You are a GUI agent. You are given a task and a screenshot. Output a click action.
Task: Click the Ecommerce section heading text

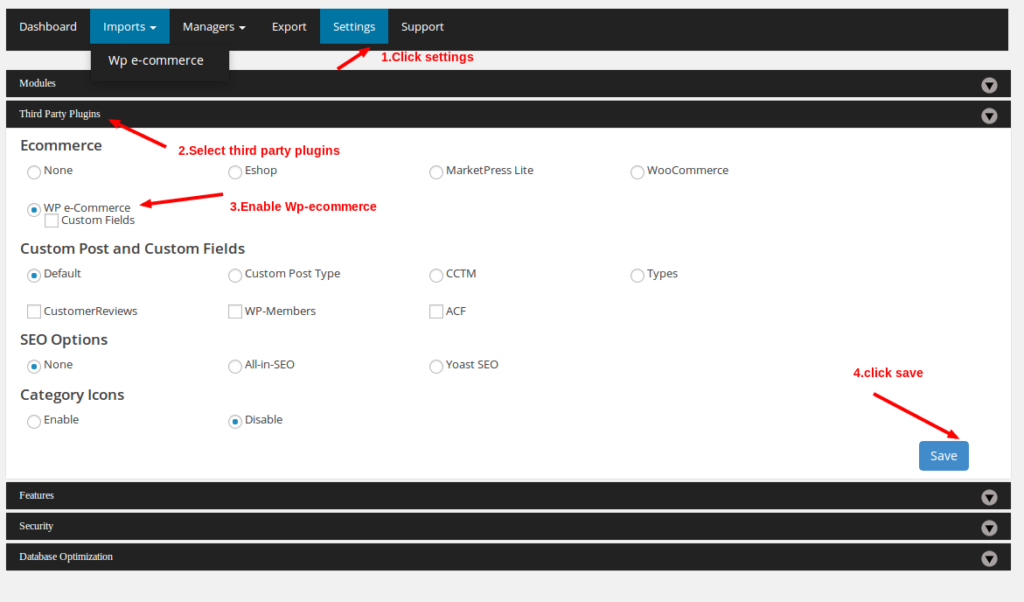pos(61,146)
